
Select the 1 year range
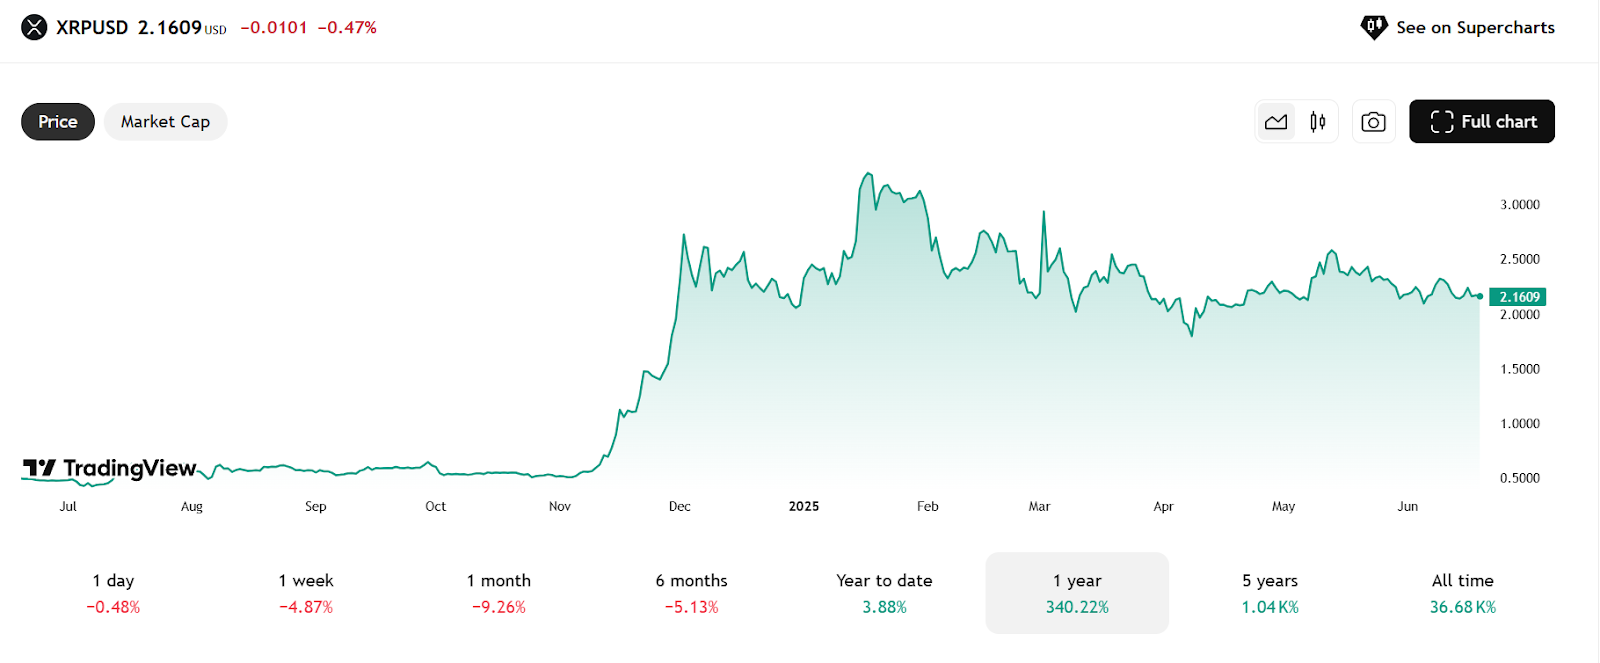(1077, 593)
